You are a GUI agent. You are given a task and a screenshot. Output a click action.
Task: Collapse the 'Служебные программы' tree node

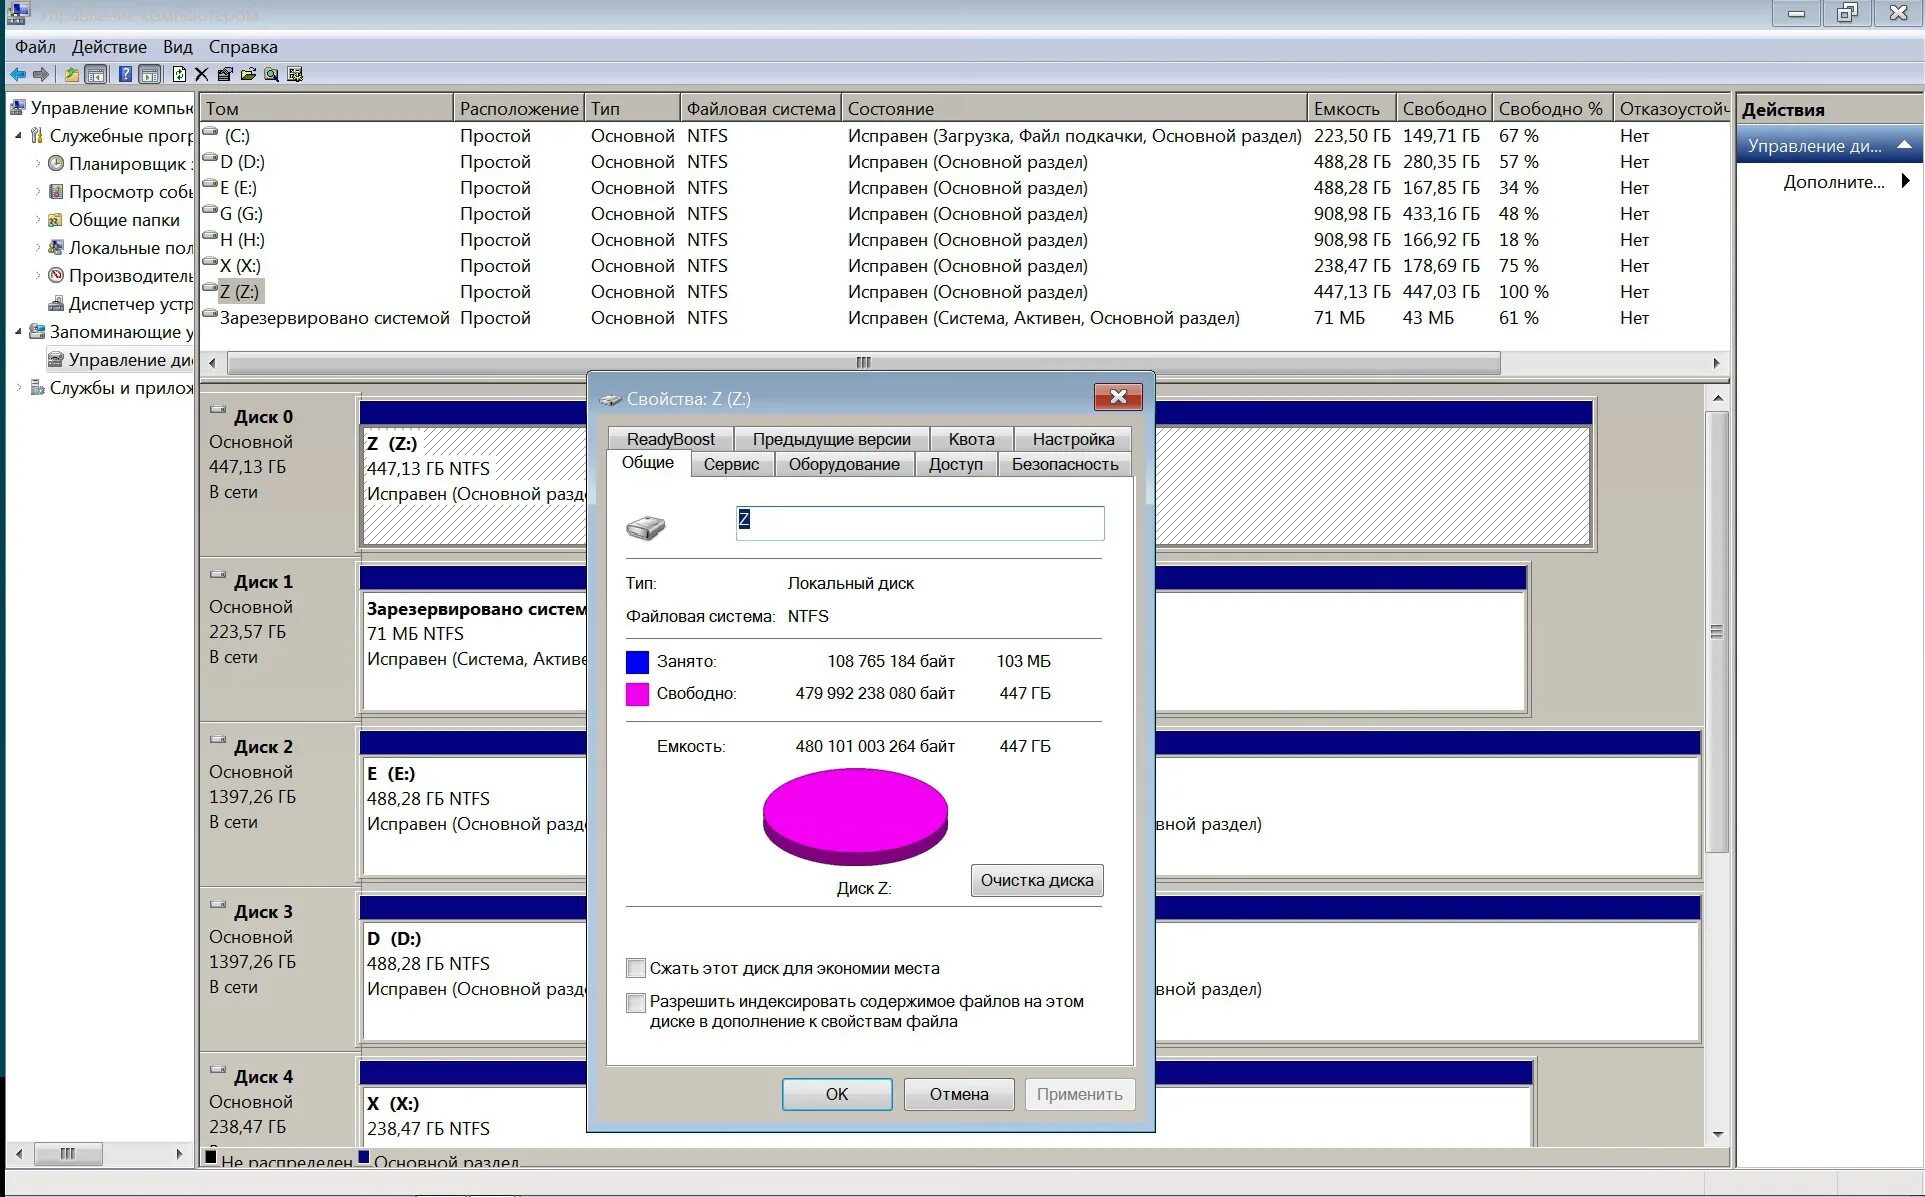pyautogui.click(x=18, y=136)
